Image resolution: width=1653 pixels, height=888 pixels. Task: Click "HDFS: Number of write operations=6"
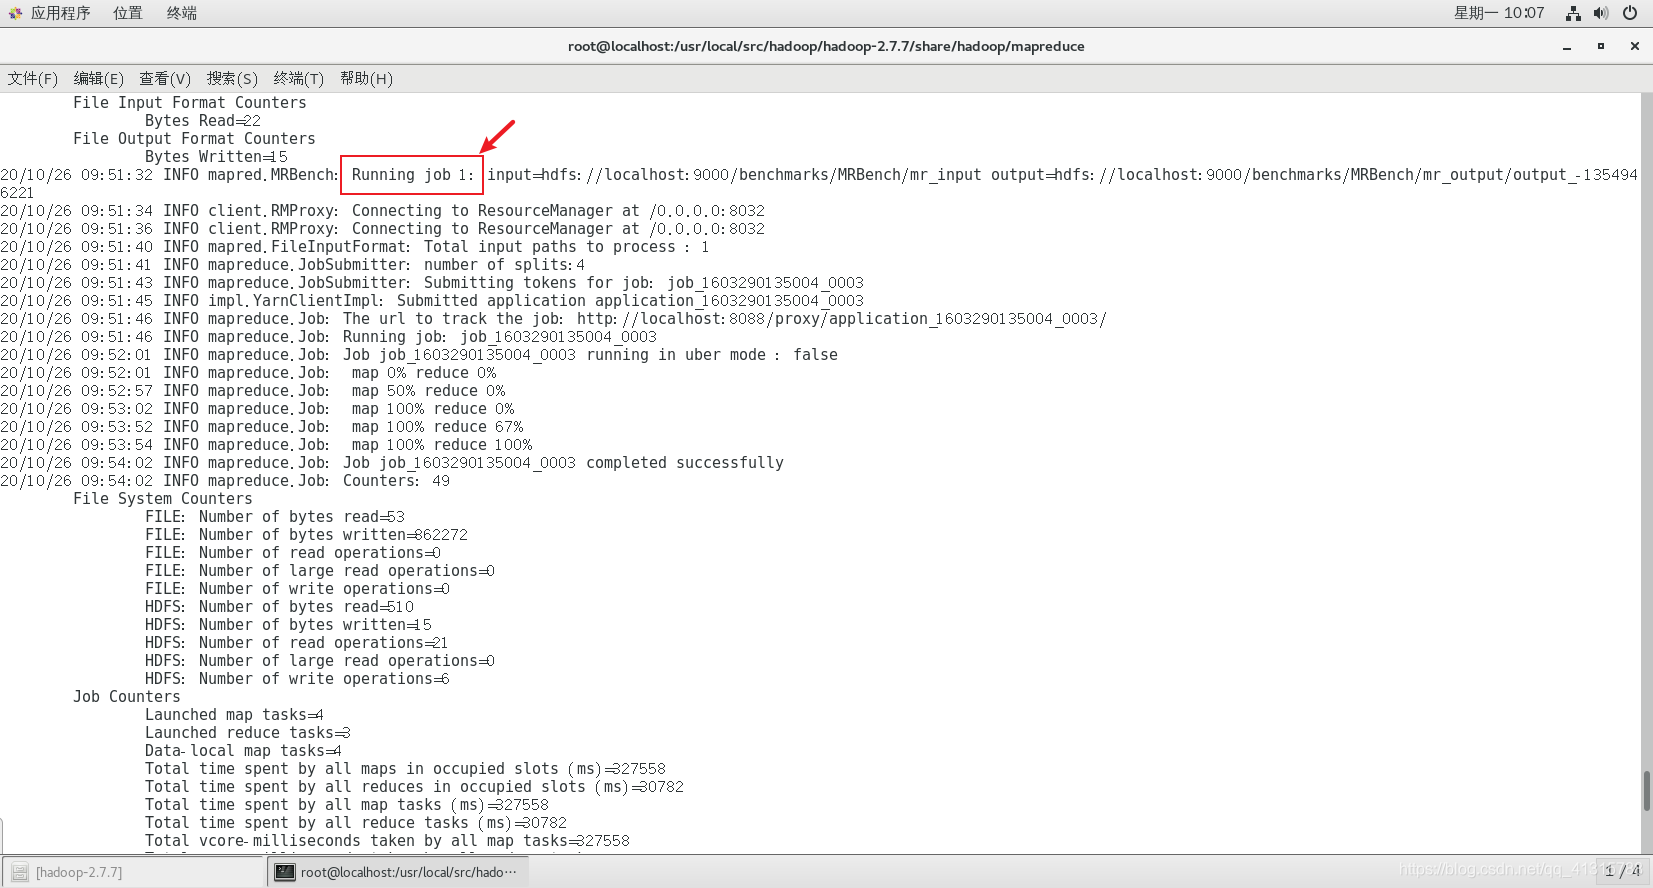(x=297, y=679)
